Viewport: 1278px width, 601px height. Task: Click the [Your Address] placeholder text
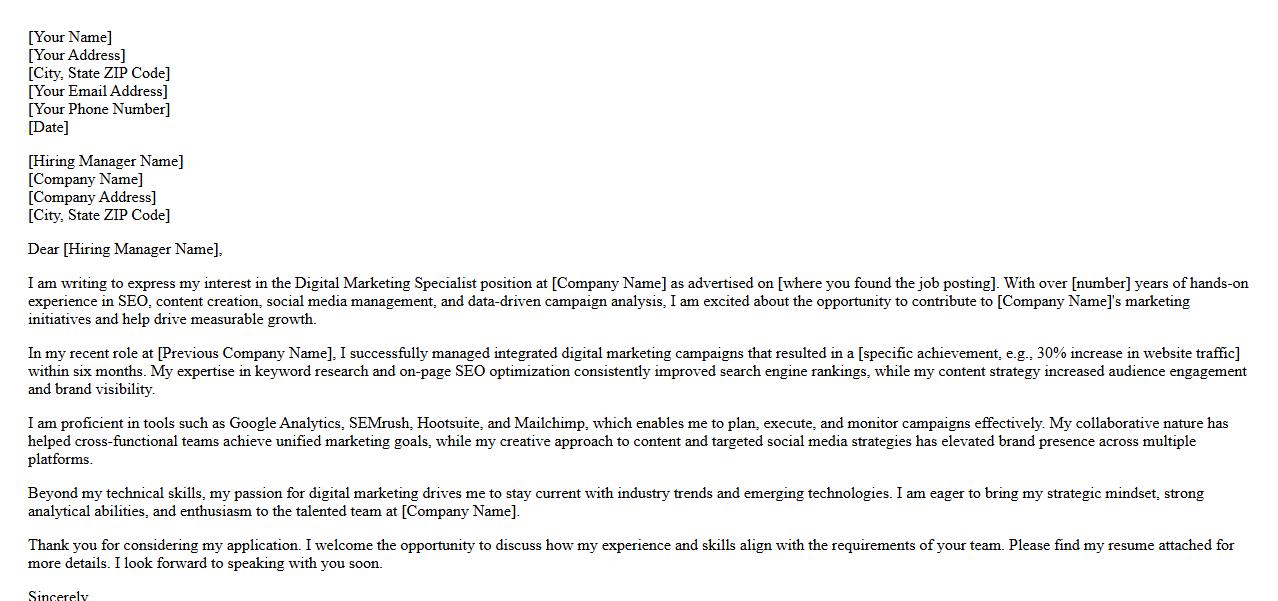(x=77, y=55)
